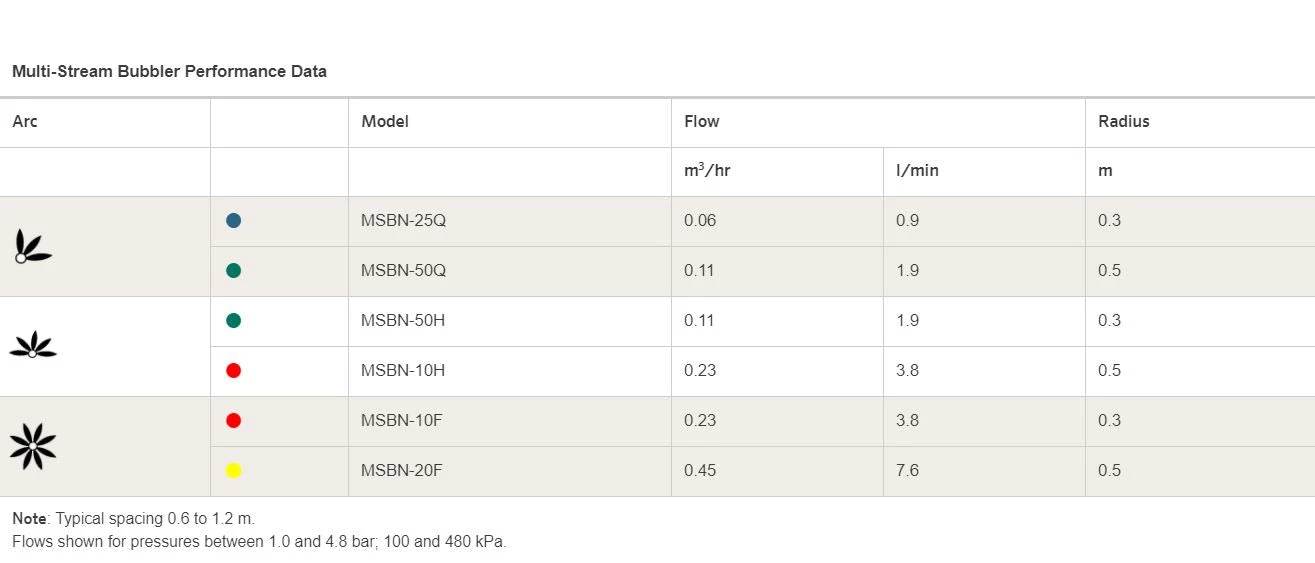Click the quarter-circle arc pattern icon
The width and height of the screenshot is (1315, 563).
[32, 246]
